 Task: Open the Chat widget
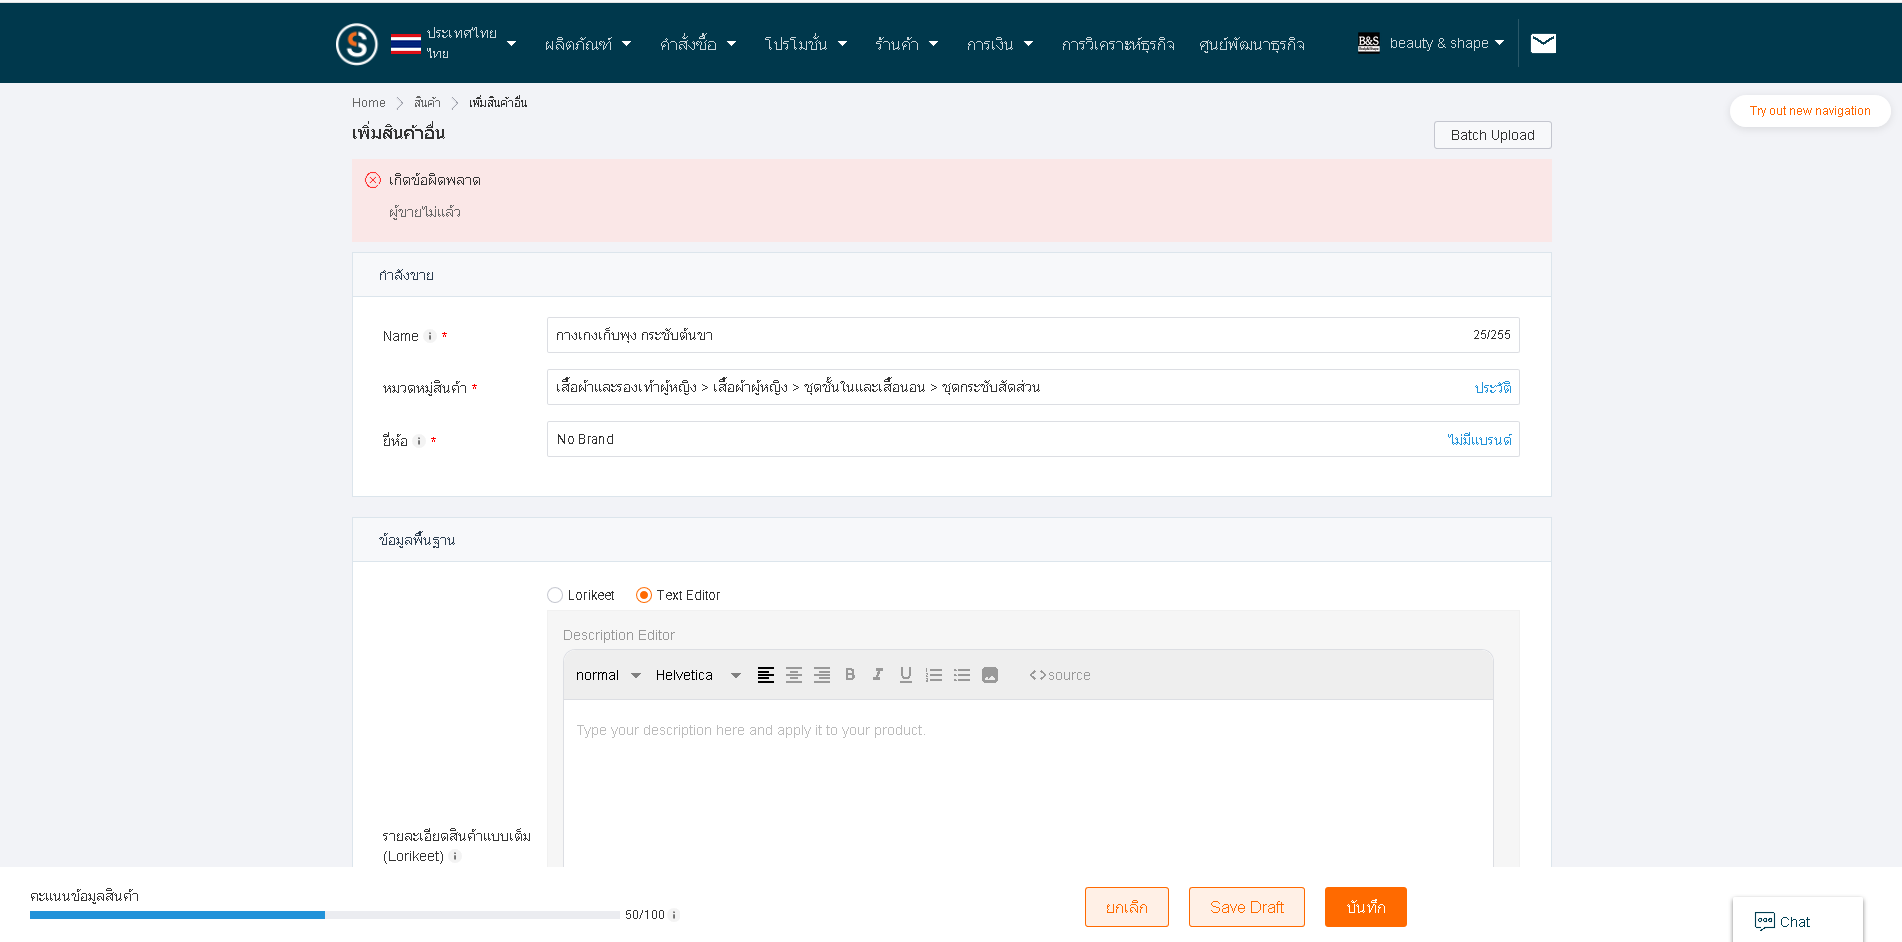(x=1797, y=921)
